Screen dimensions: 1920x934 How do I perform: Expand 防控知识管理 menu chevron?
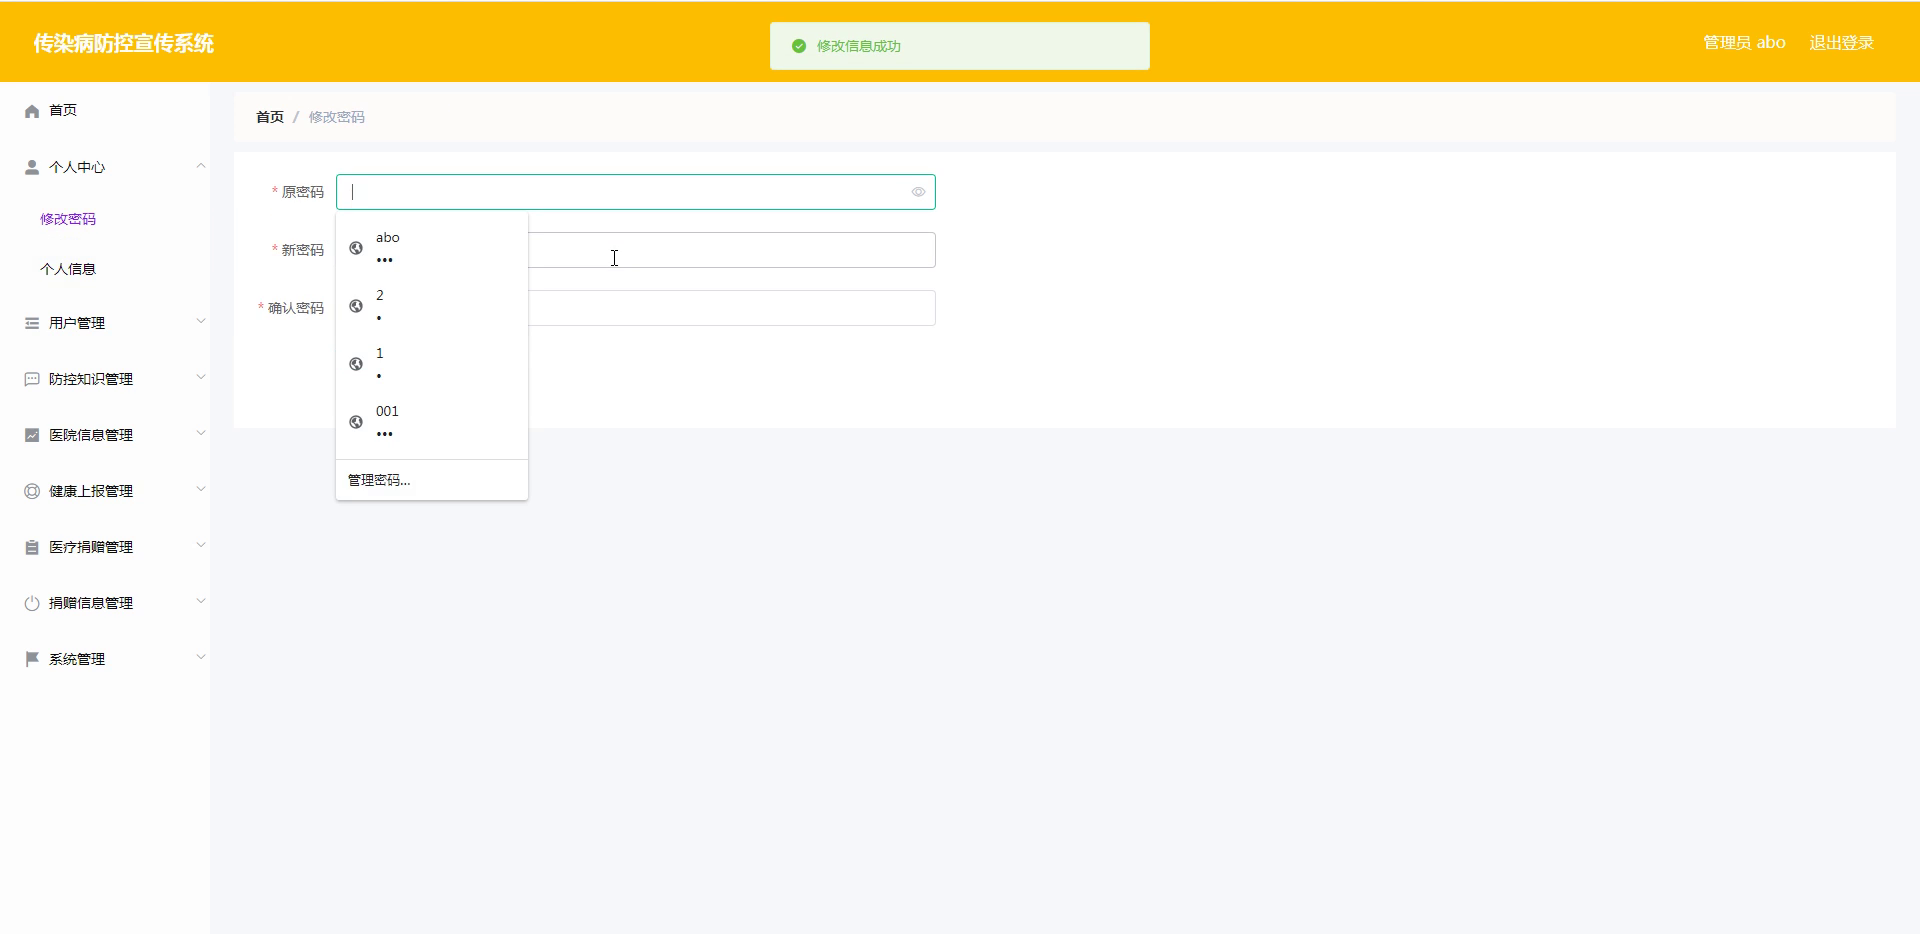(201, 378)
